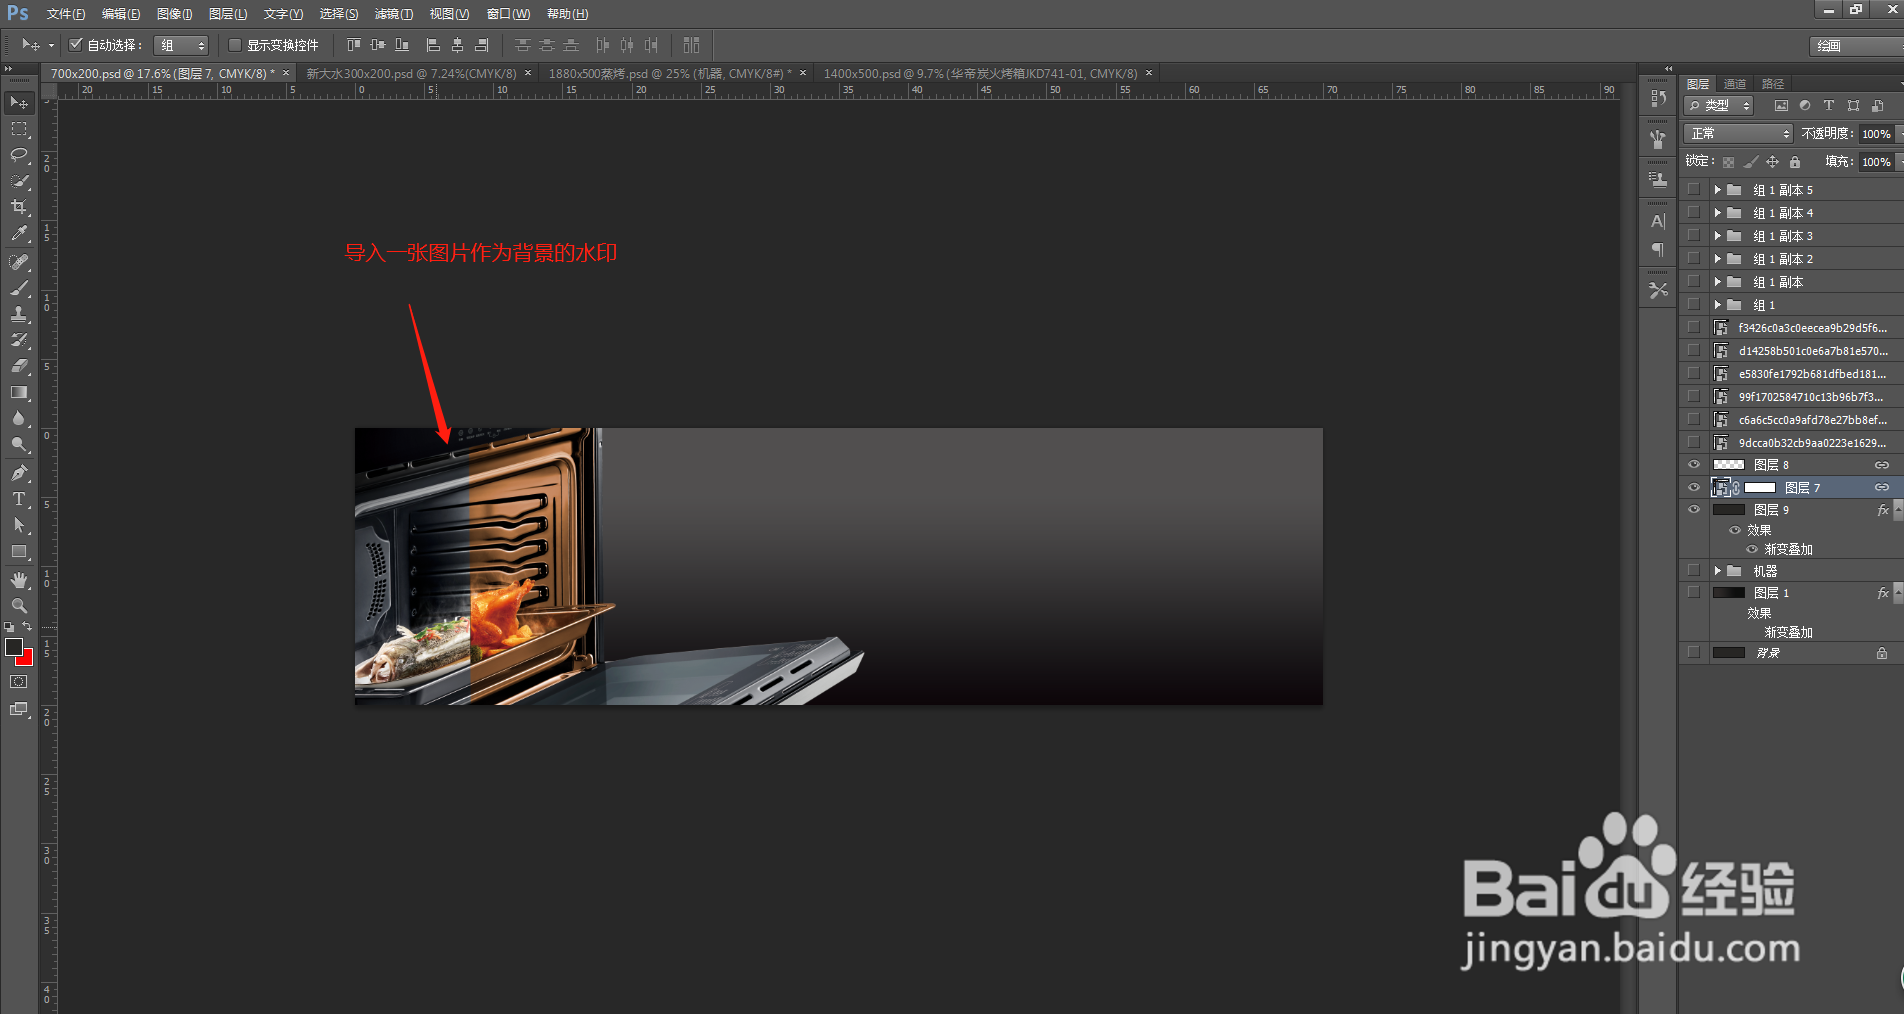Image resolution: width=1904 pixels, height=1014 pixels.
Task: Open the workspace 绘画 dropdown
Action: pyautogui.click(x=1857, y=46)
